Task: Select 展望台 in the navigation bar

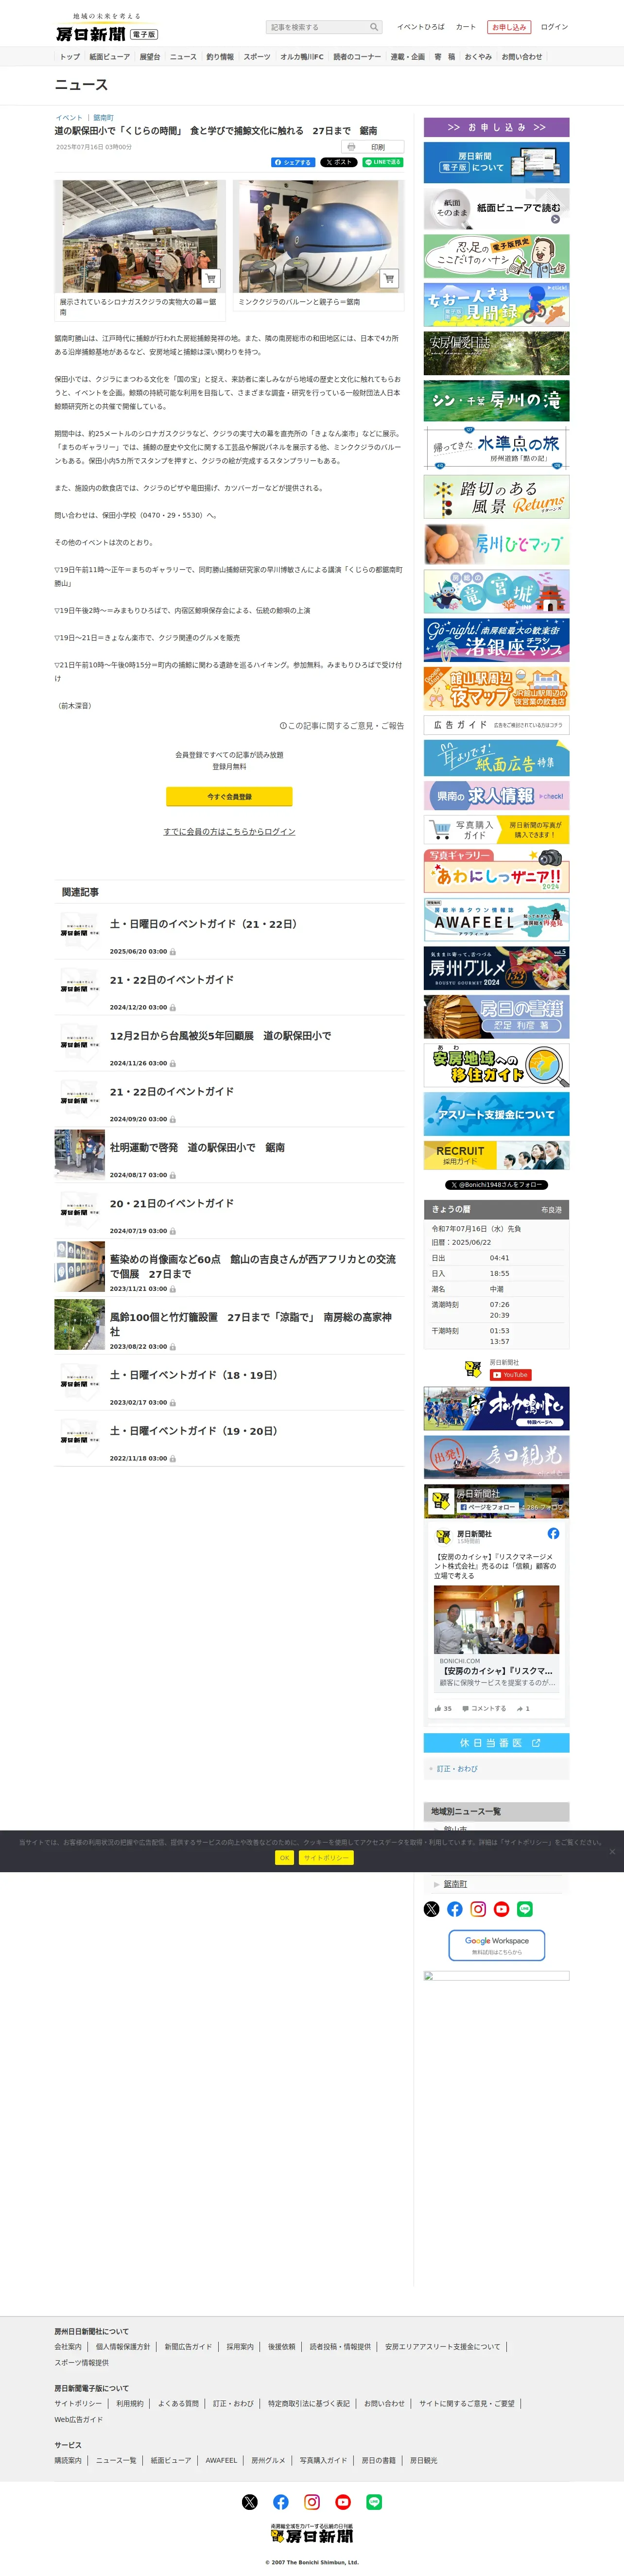Action: point(150,57)
